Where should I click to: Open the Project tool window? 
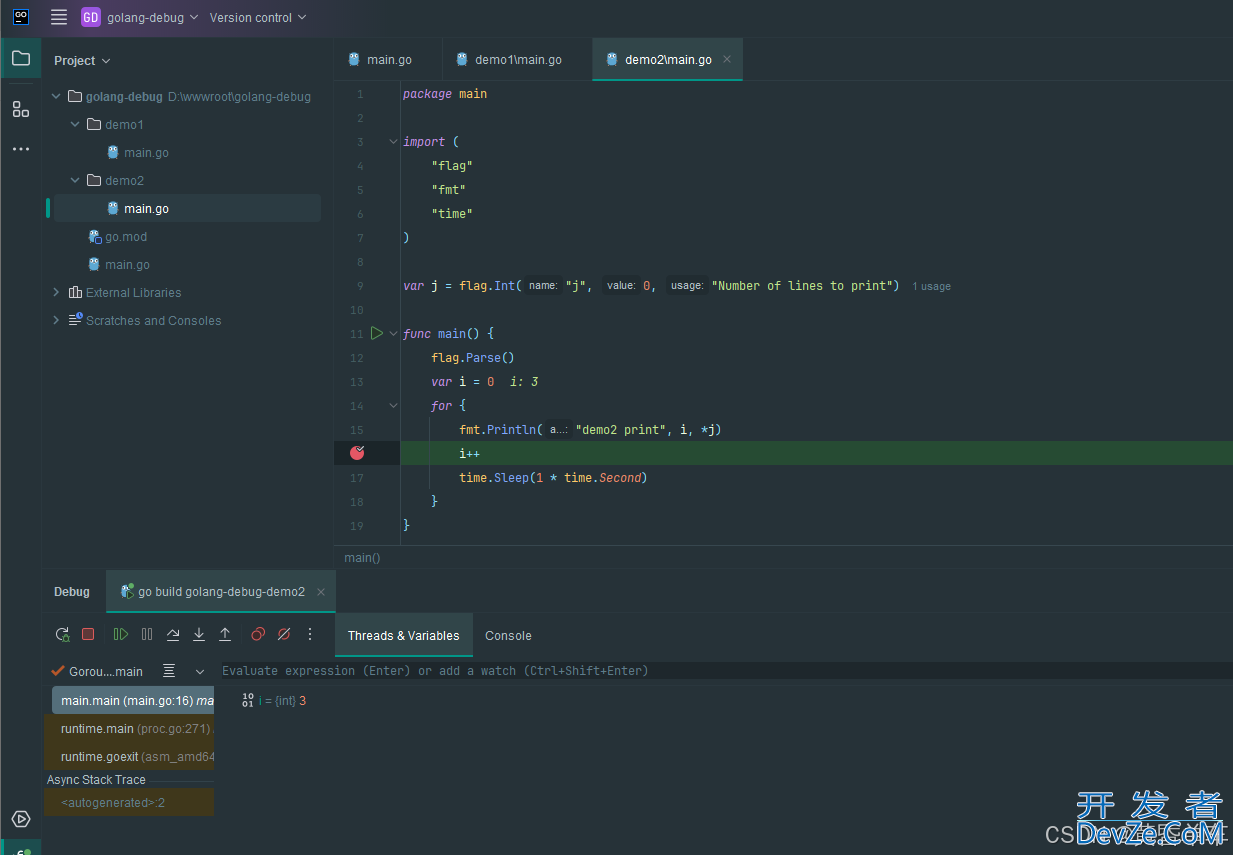21,59
